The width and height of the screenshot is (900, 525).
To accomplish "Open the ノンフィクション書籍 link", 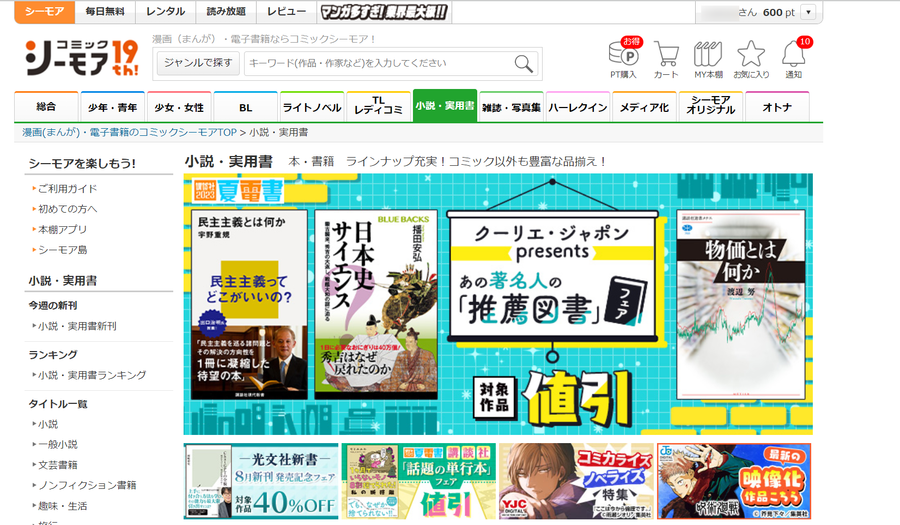I will coord(87,485).
